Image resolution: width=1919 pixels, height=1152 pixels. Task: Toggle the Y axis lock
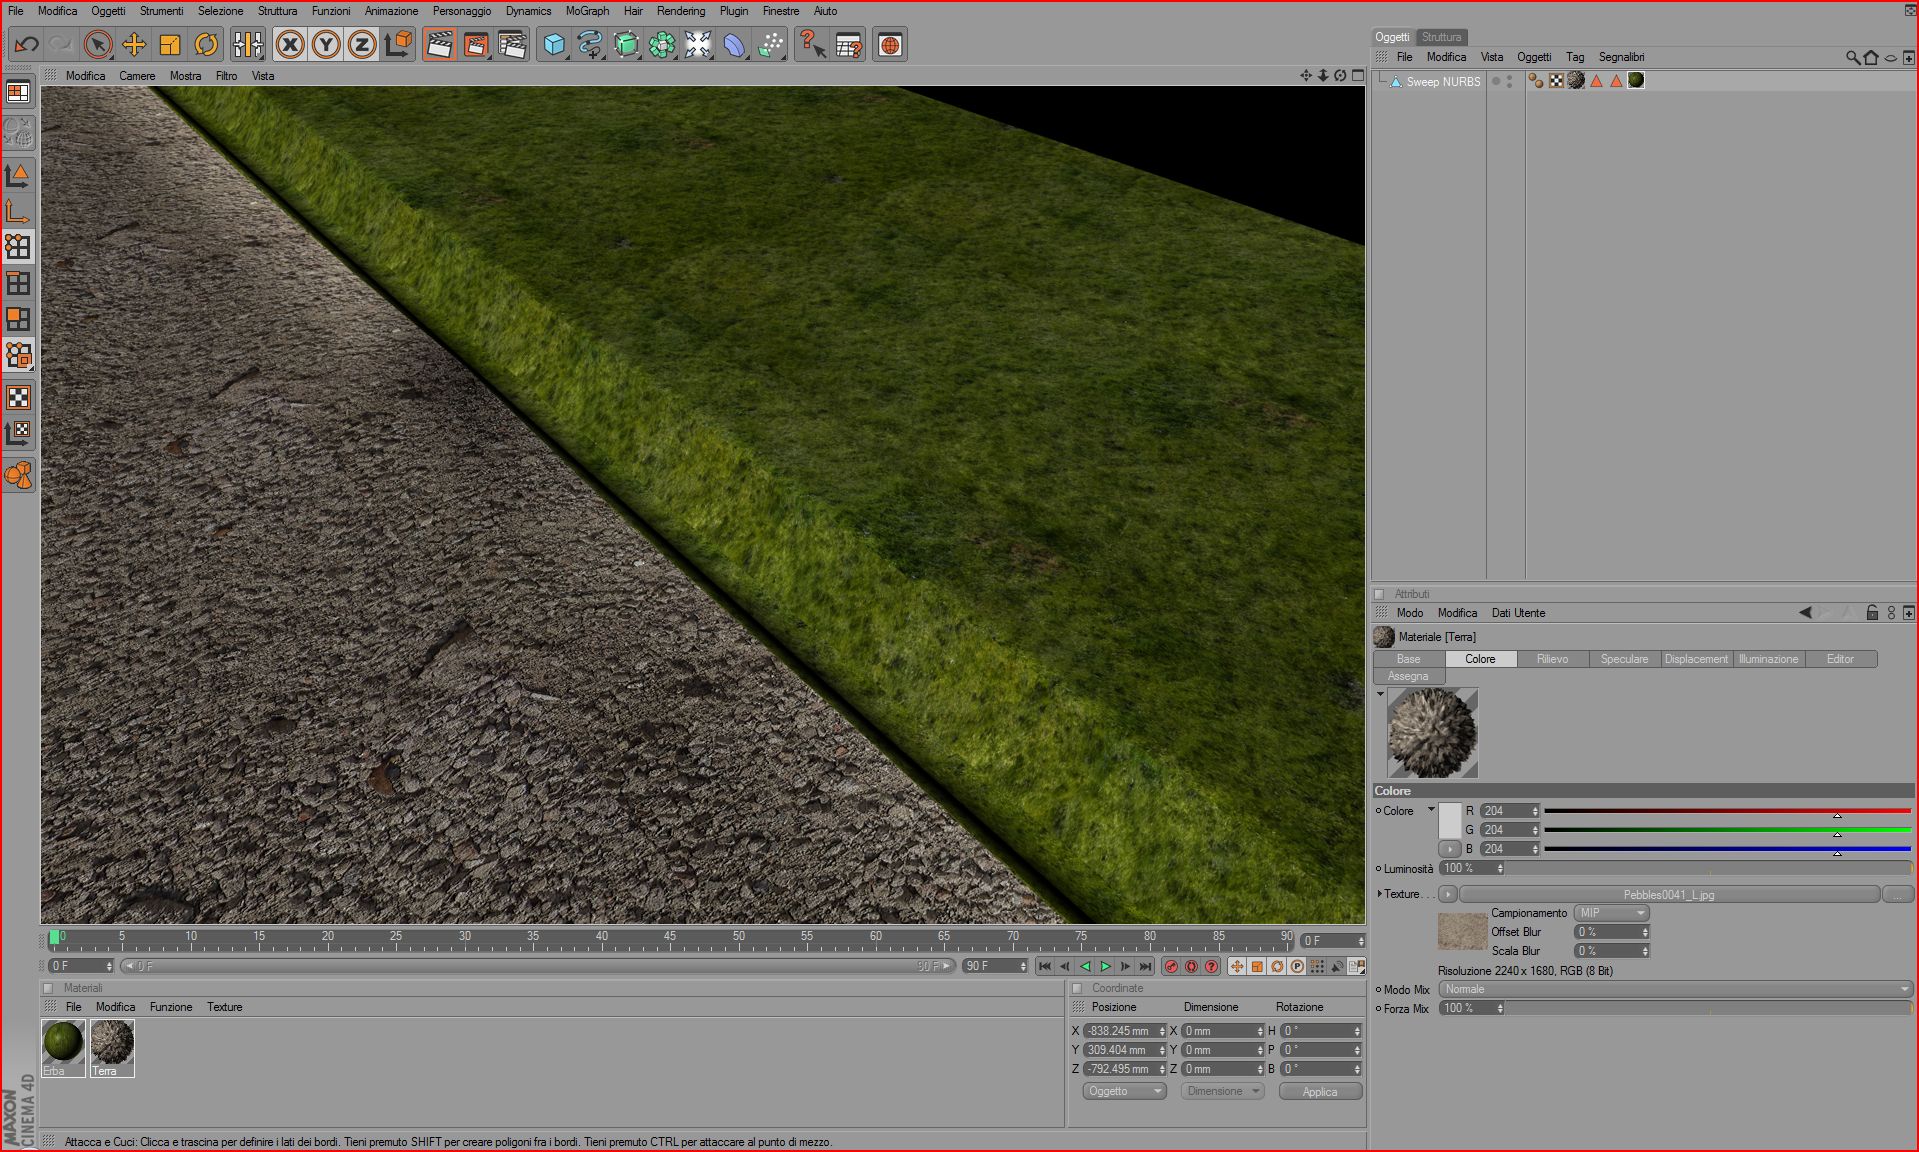(x=326, y=45)
